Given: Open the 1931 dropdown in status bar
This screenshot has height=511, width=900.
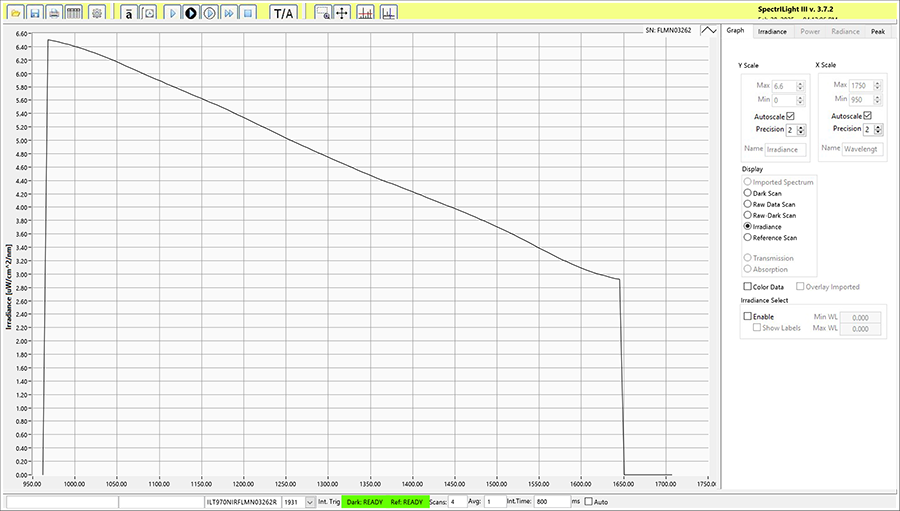Looking at the screenshot, I should (309, 501).
